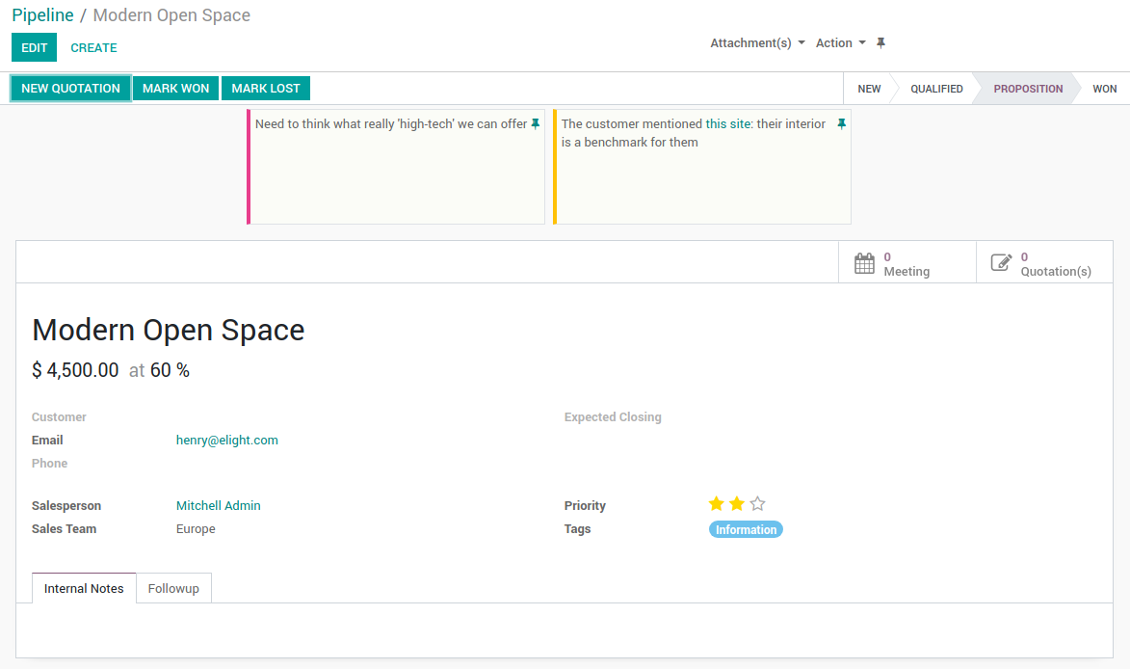Image resolution: width=1130 pixels, height=669 pixels.
Task: Move stage to Qualified
Action: (x=936, y=89)
